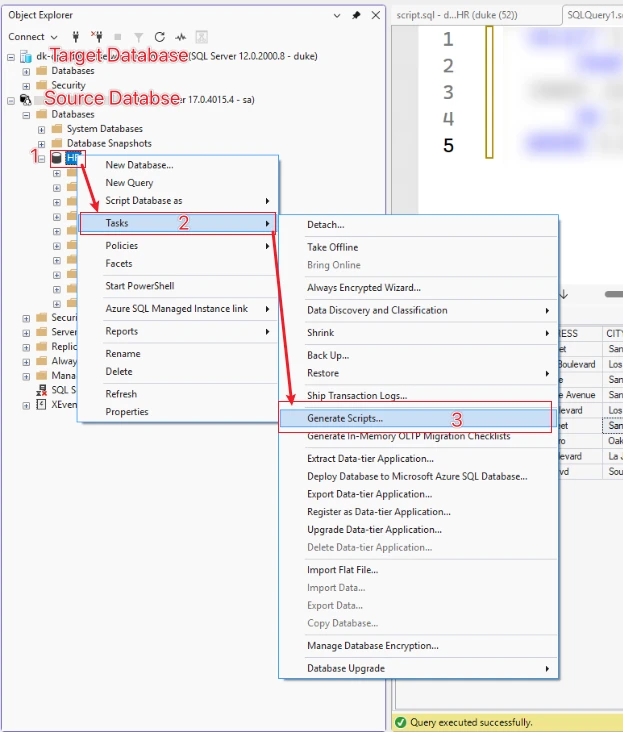Open the Reports submenu
623x732 pixels.
coord(177,331)
